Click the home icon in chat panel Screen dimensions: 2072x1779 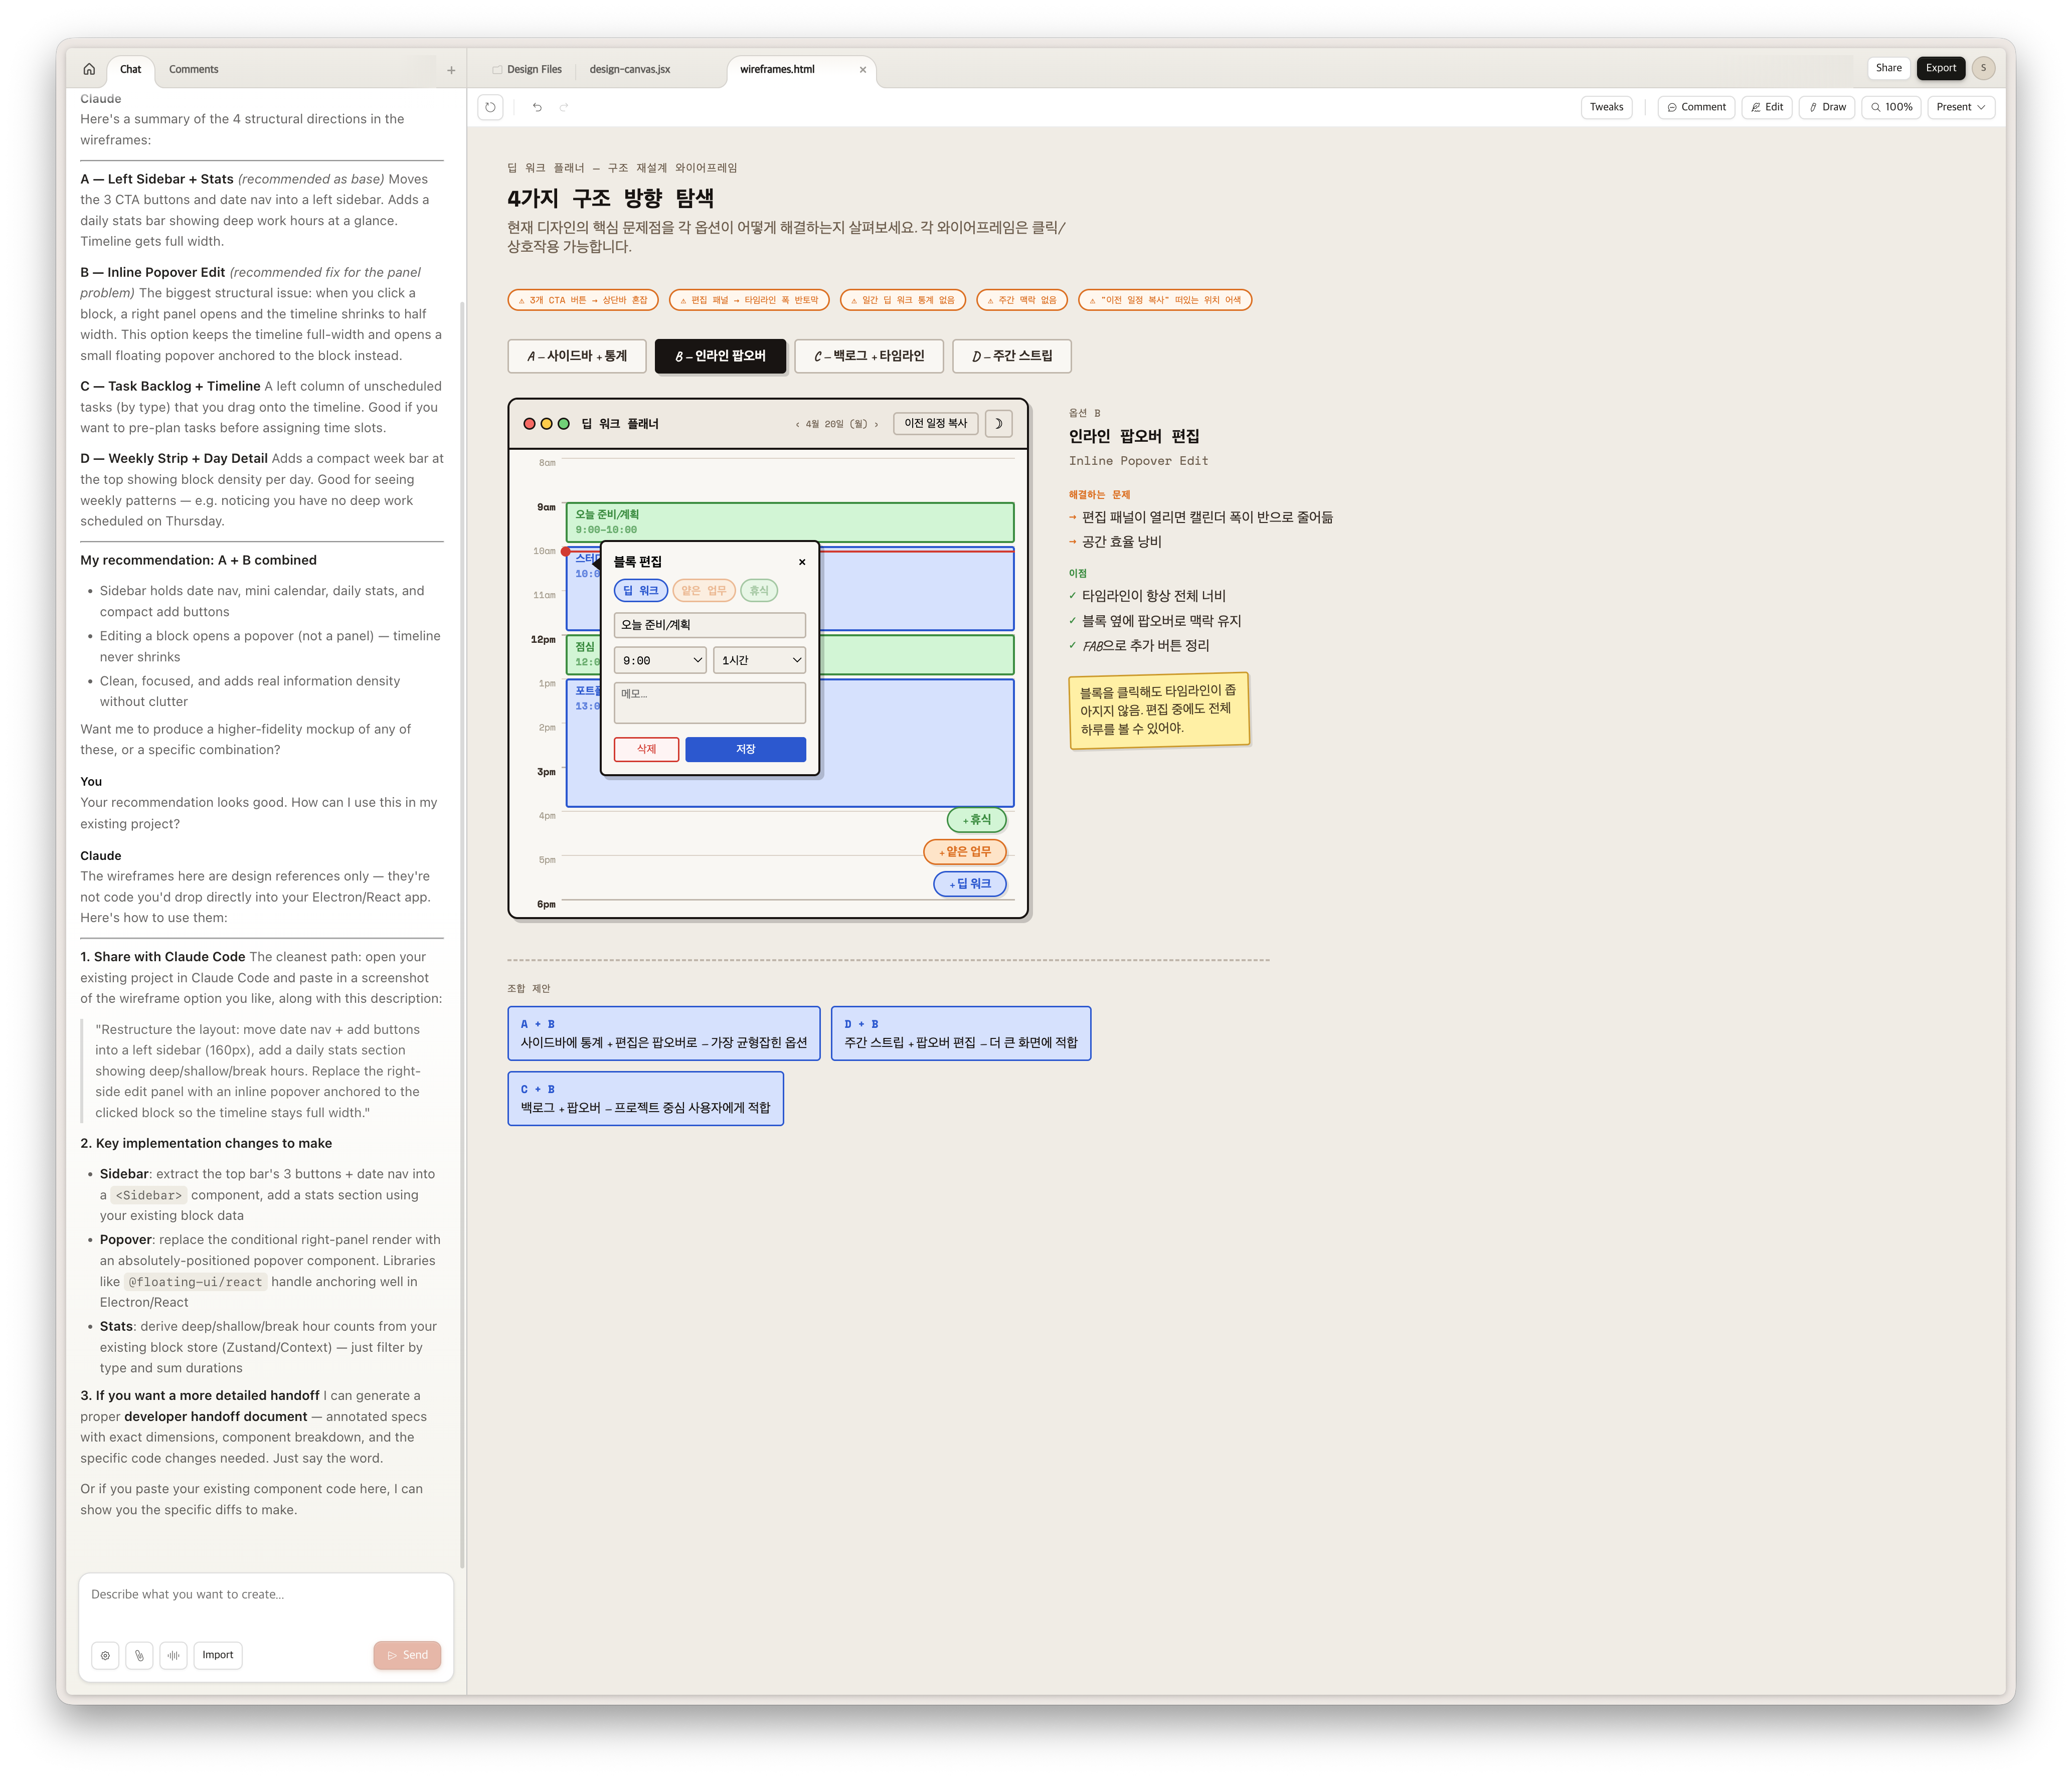(x=89, y=69)
